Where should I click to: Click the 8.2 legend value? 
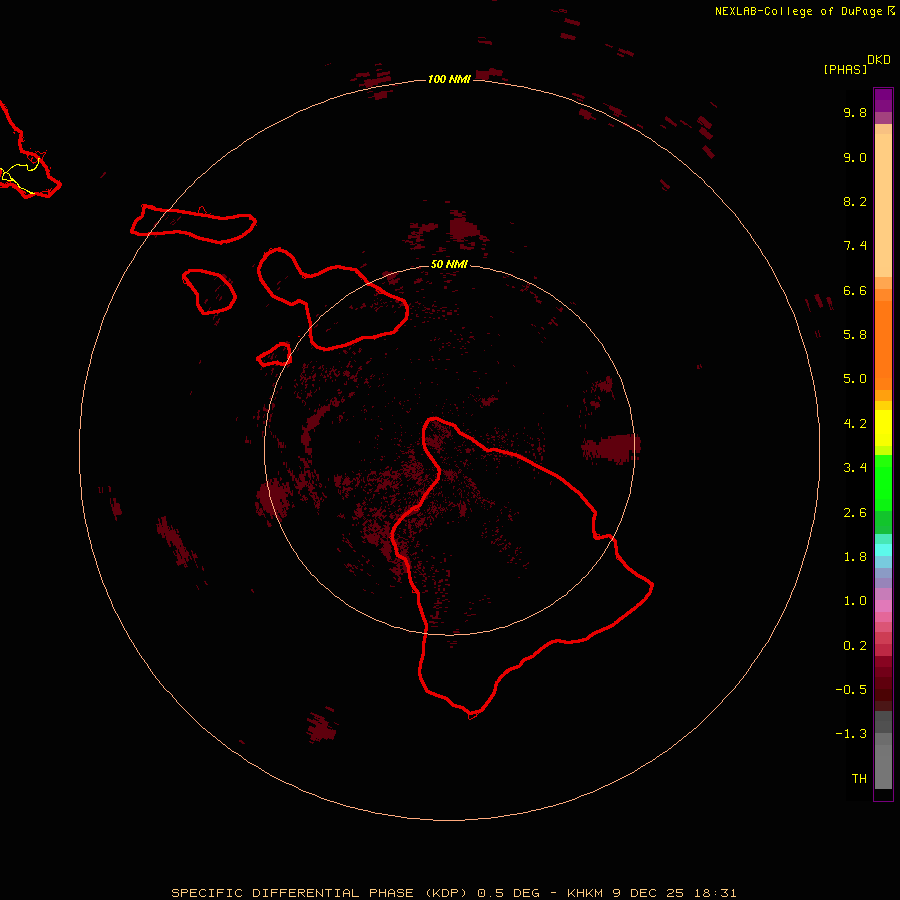coord(855,201)
